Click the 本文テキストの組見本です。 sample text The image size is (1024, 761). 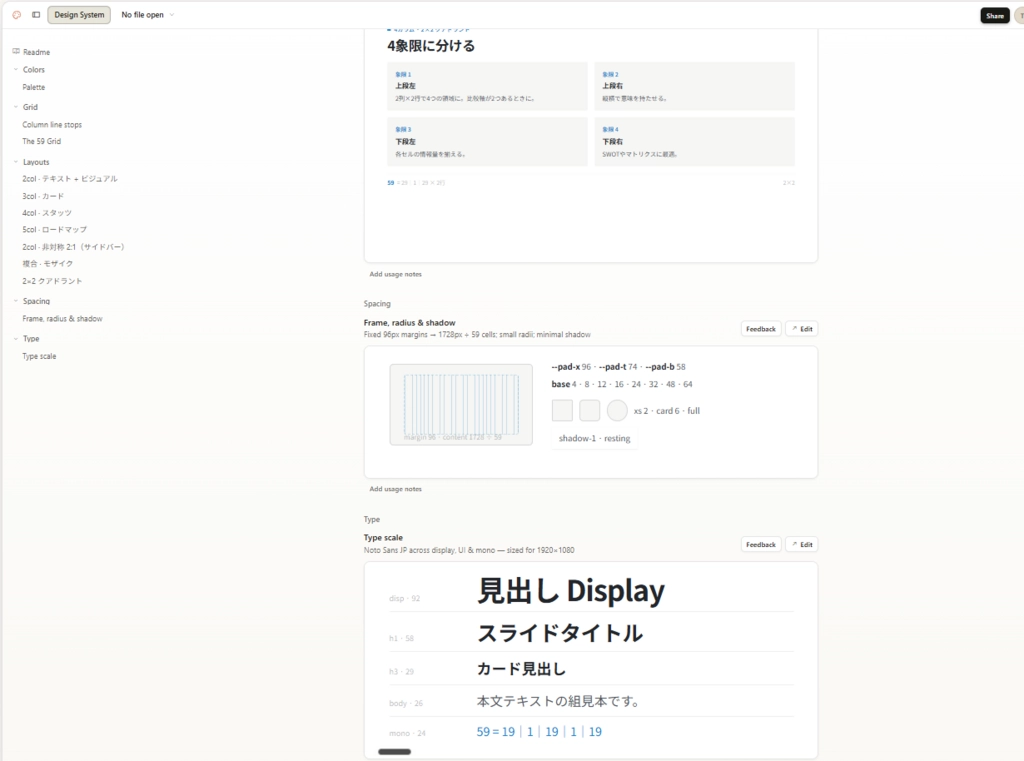(x=558, y=702)
